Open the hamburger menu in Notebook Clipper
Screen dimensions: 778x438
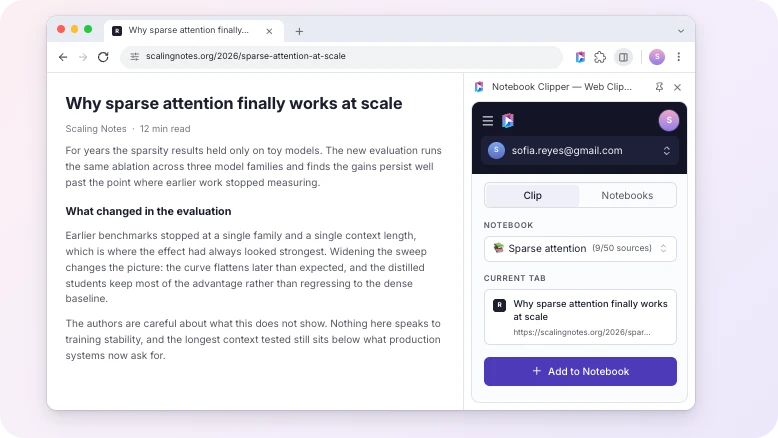pyautogui.click(x=488, y=121)
